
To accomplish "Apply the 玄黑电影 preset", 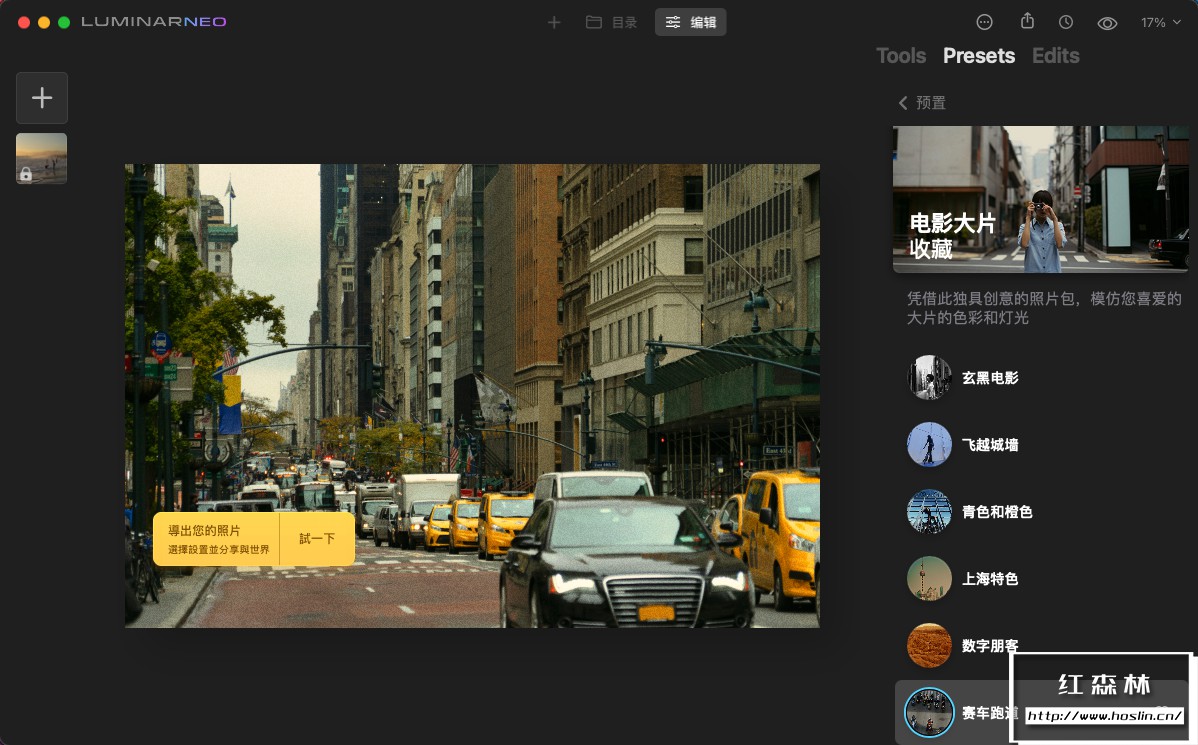I will click(x=989, y=378).
